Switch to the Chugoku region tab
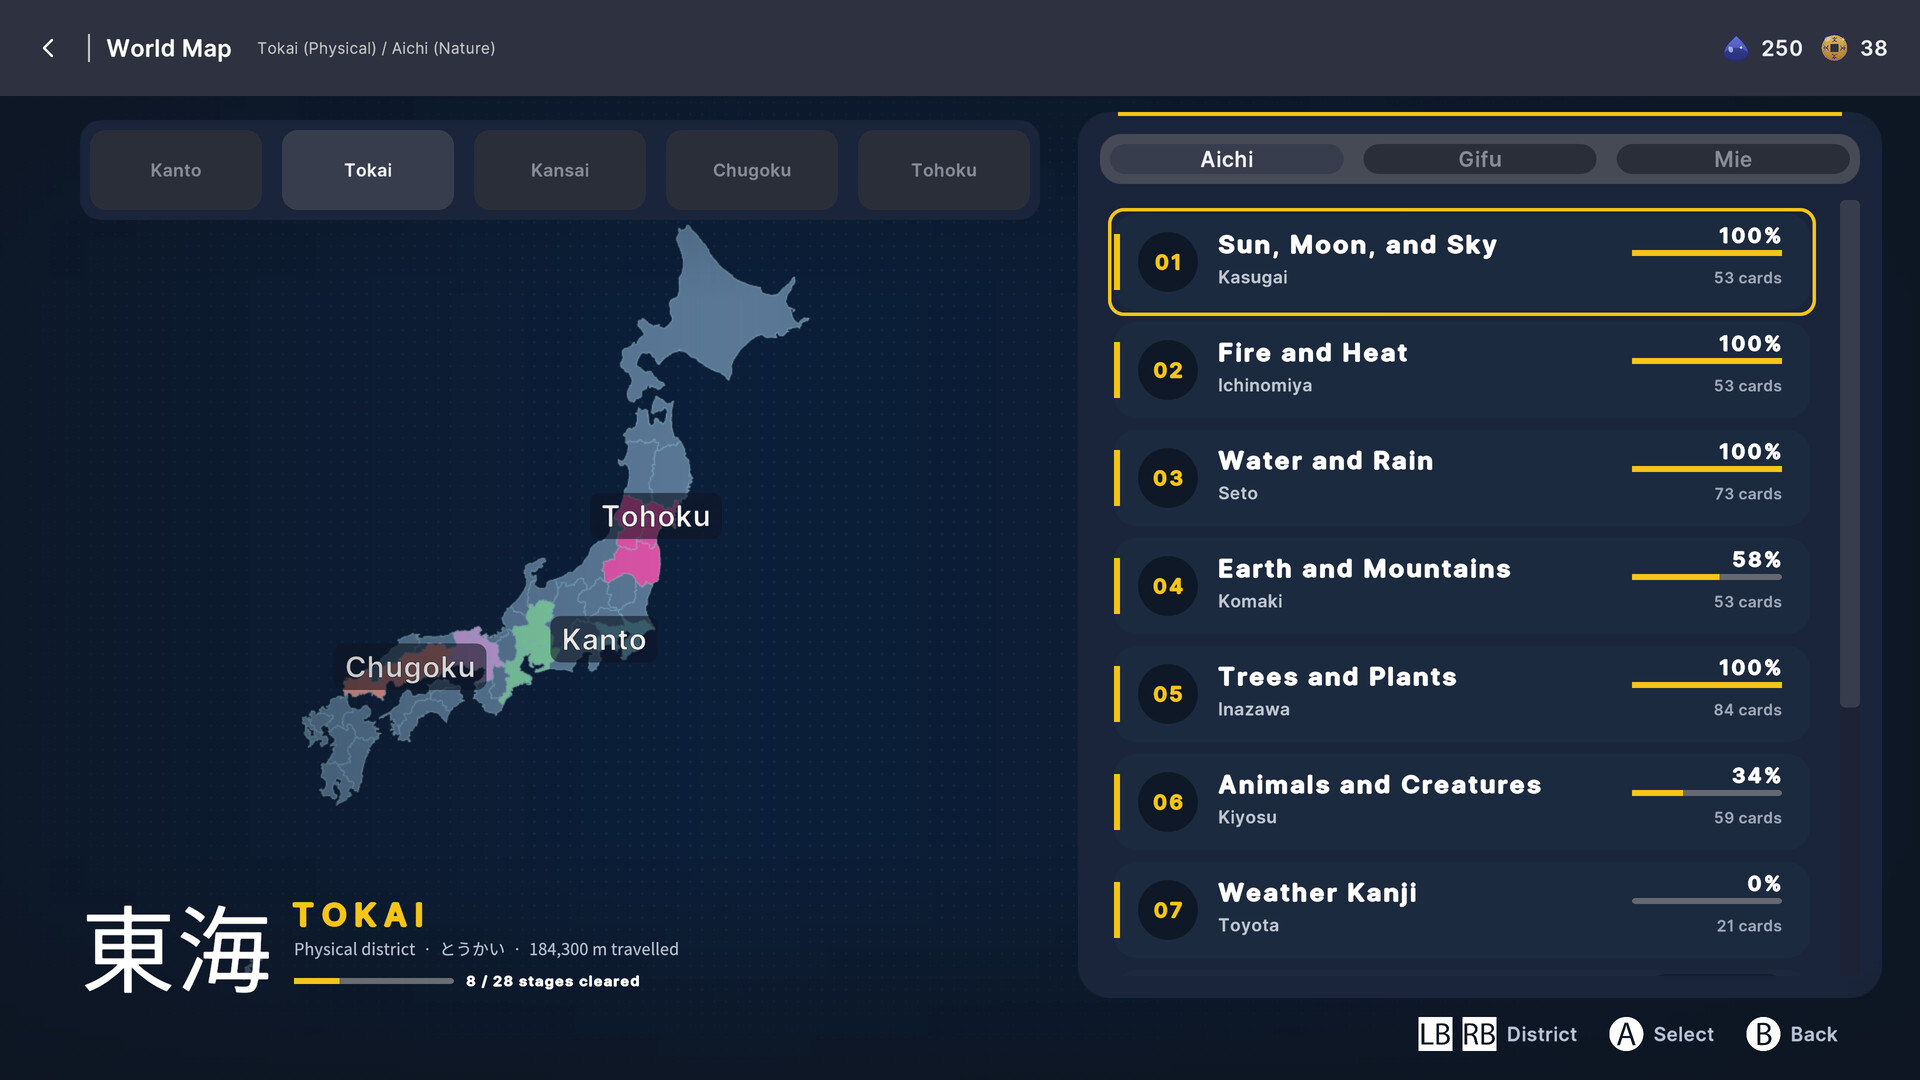The image size is (1920, 1080). (x=752, y=170)
